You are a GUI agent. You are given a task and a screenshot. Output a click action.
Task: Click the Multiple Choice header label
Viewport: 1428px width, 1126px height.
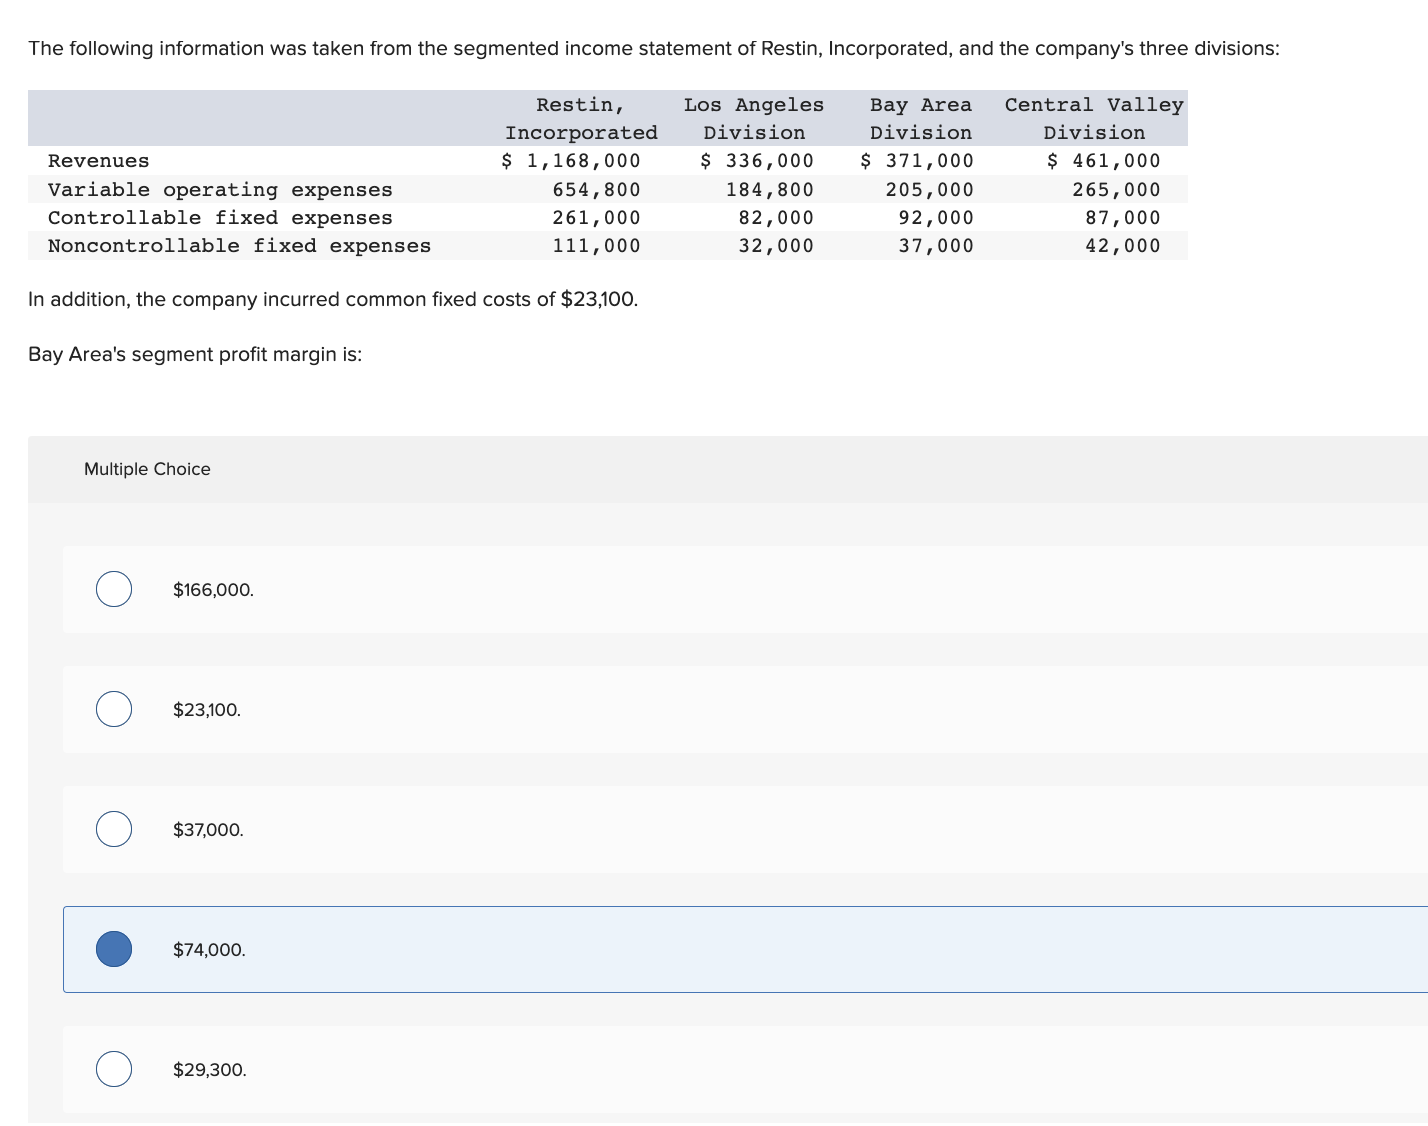pyautogui.click(x=147, y=468)
